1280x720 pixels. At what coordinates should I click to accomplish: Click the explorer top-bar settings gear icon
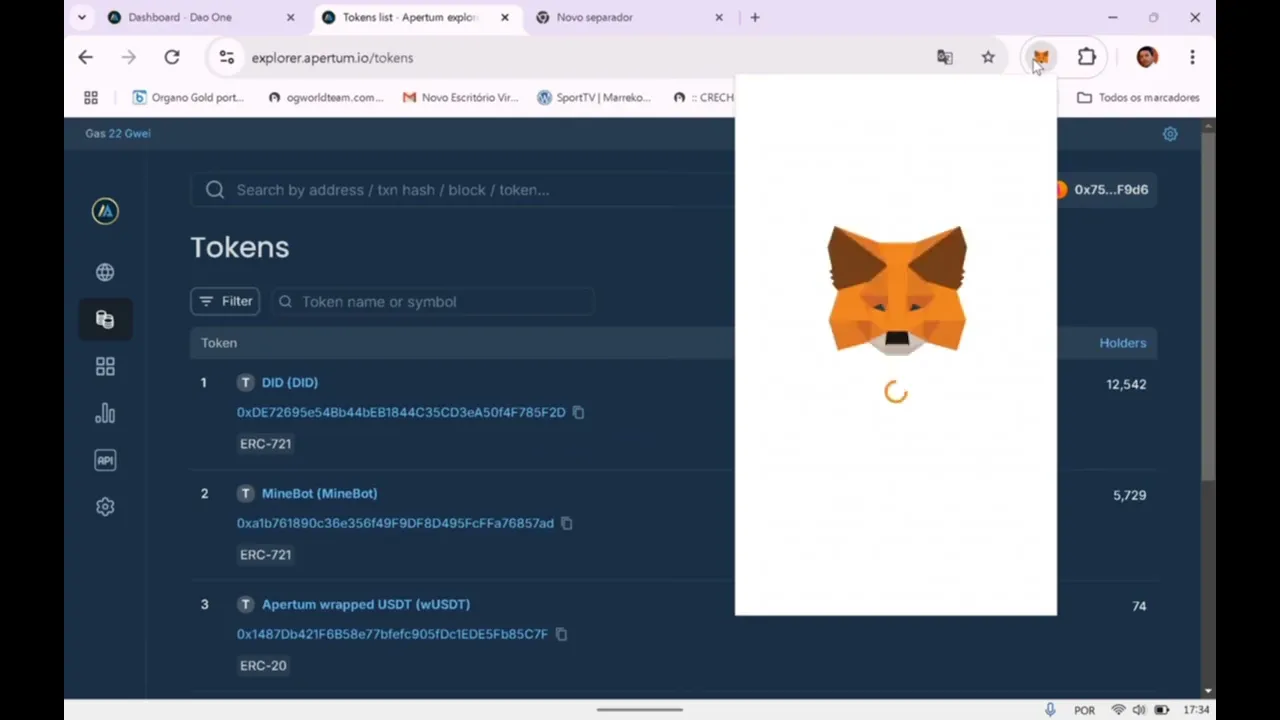coord(1170,134)
